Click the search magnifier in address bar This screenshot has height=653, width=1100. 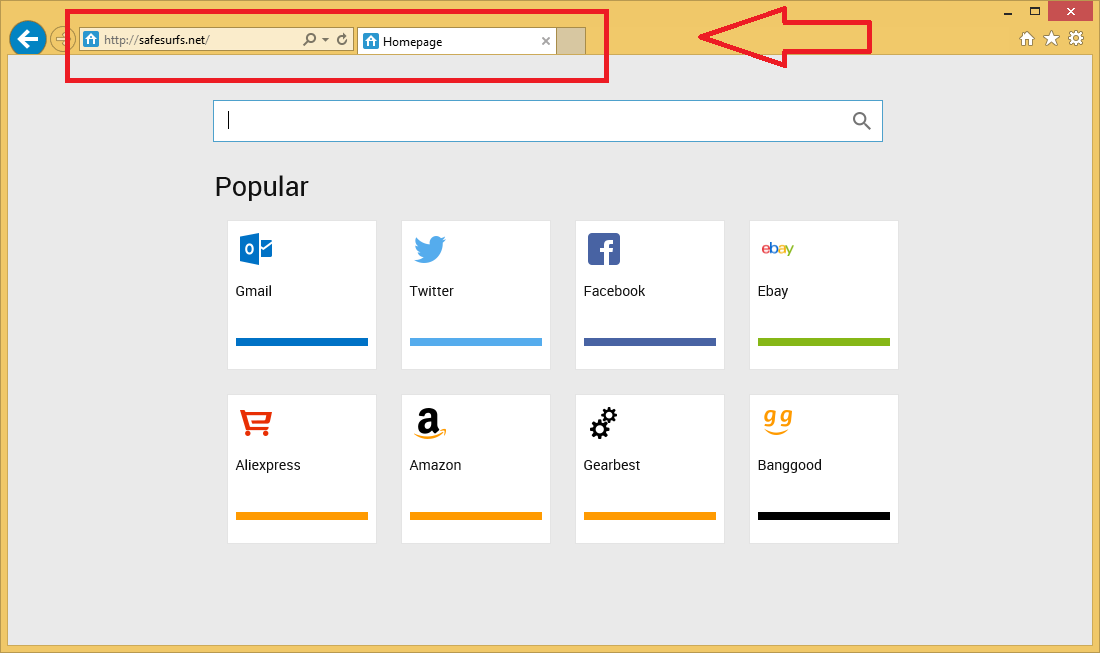pyautogui.click(x=310, y=40)
